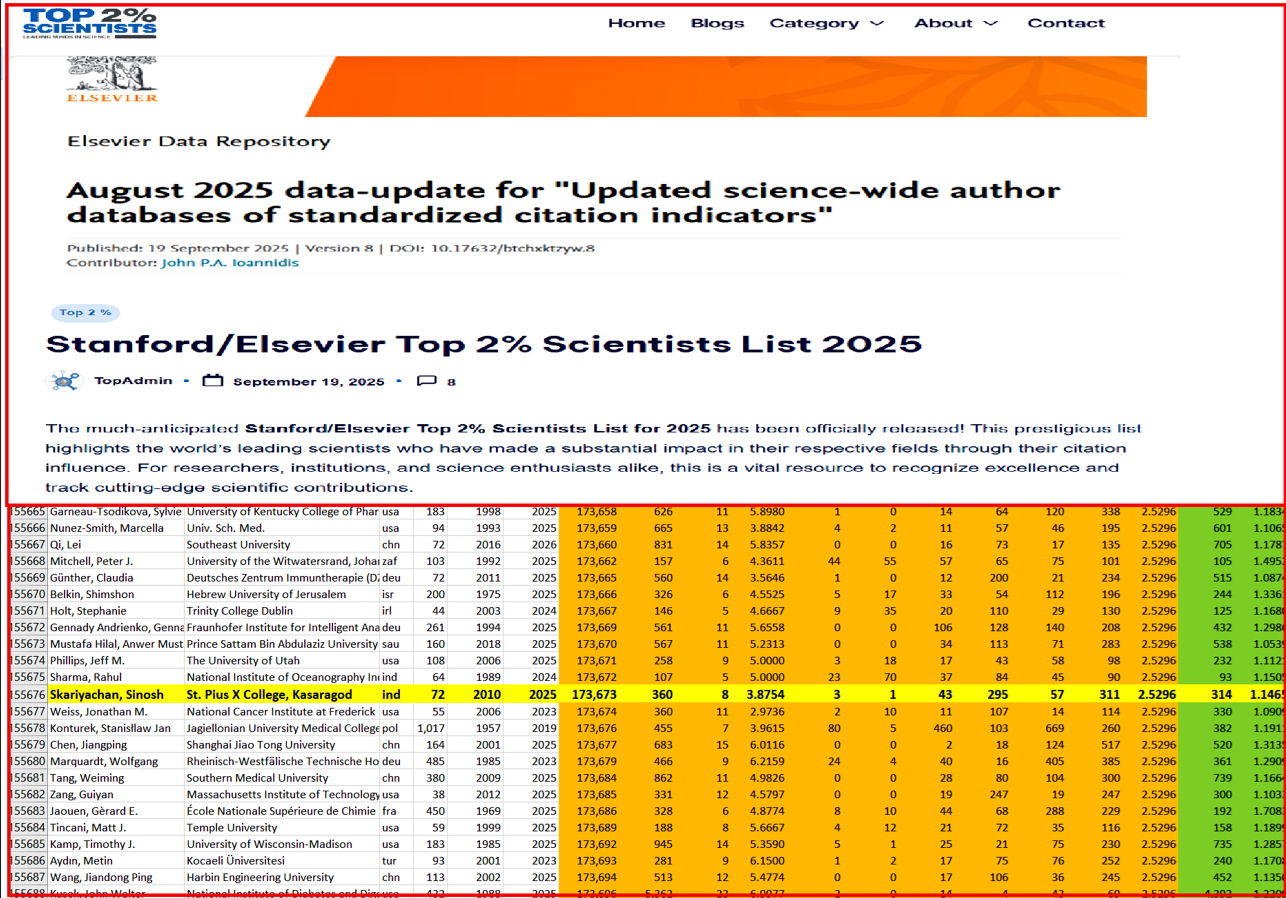The width and height of the screenshot is (1286, 898).
Task: Click the comment bubble icon
Action: click(x=426, y=381)
